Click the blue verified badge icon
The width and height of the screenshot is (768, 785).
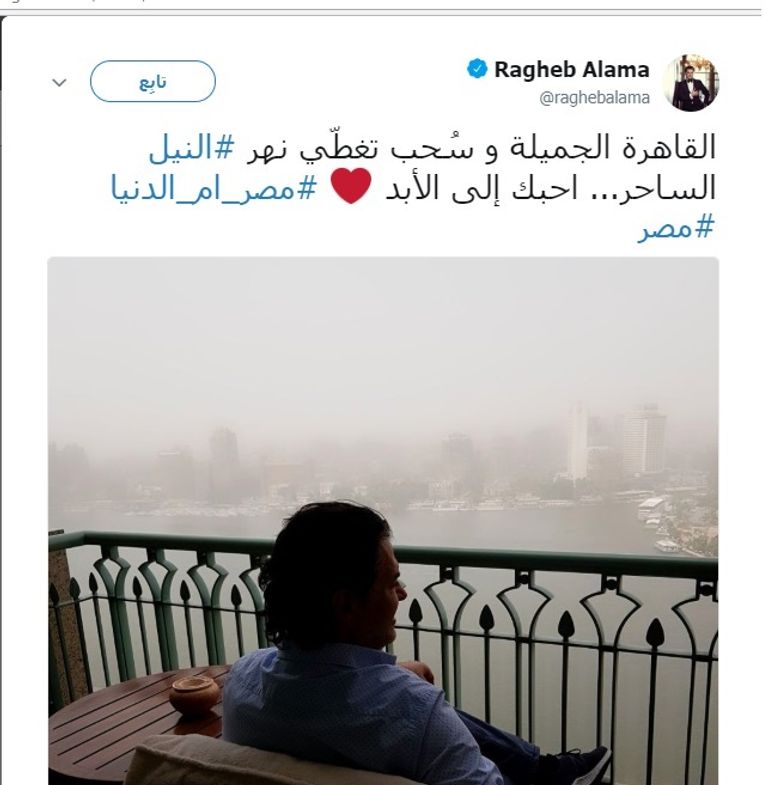tap(477, 69)
